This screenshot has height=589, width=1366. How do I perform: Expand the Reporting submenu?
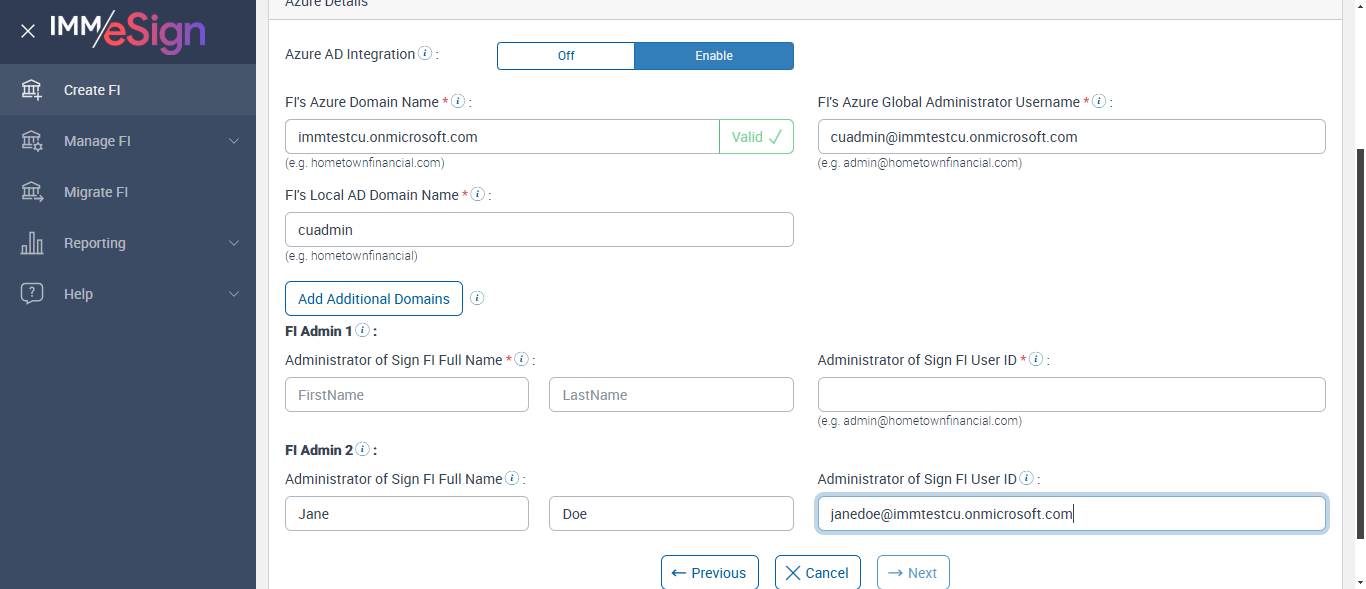coord(234,243)
